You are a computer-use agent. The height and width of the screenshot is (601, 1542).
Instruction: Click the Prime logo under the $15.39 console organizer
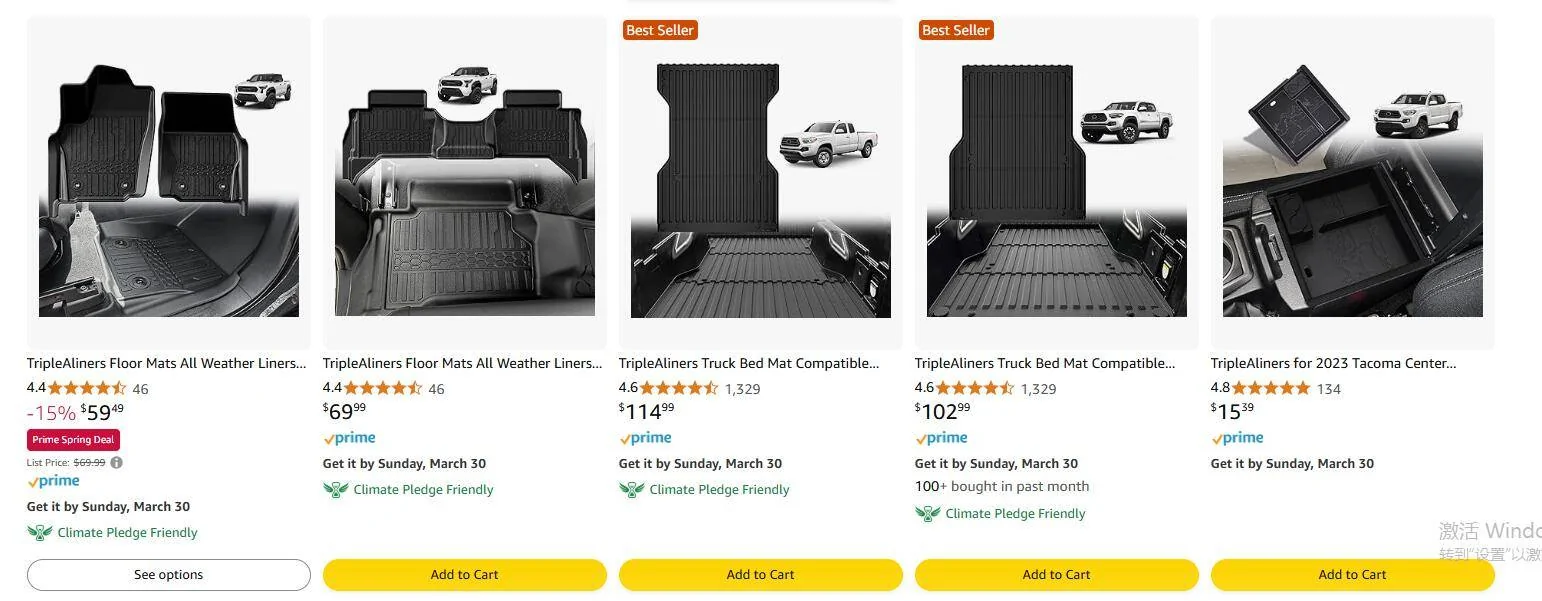[1237, 438]
